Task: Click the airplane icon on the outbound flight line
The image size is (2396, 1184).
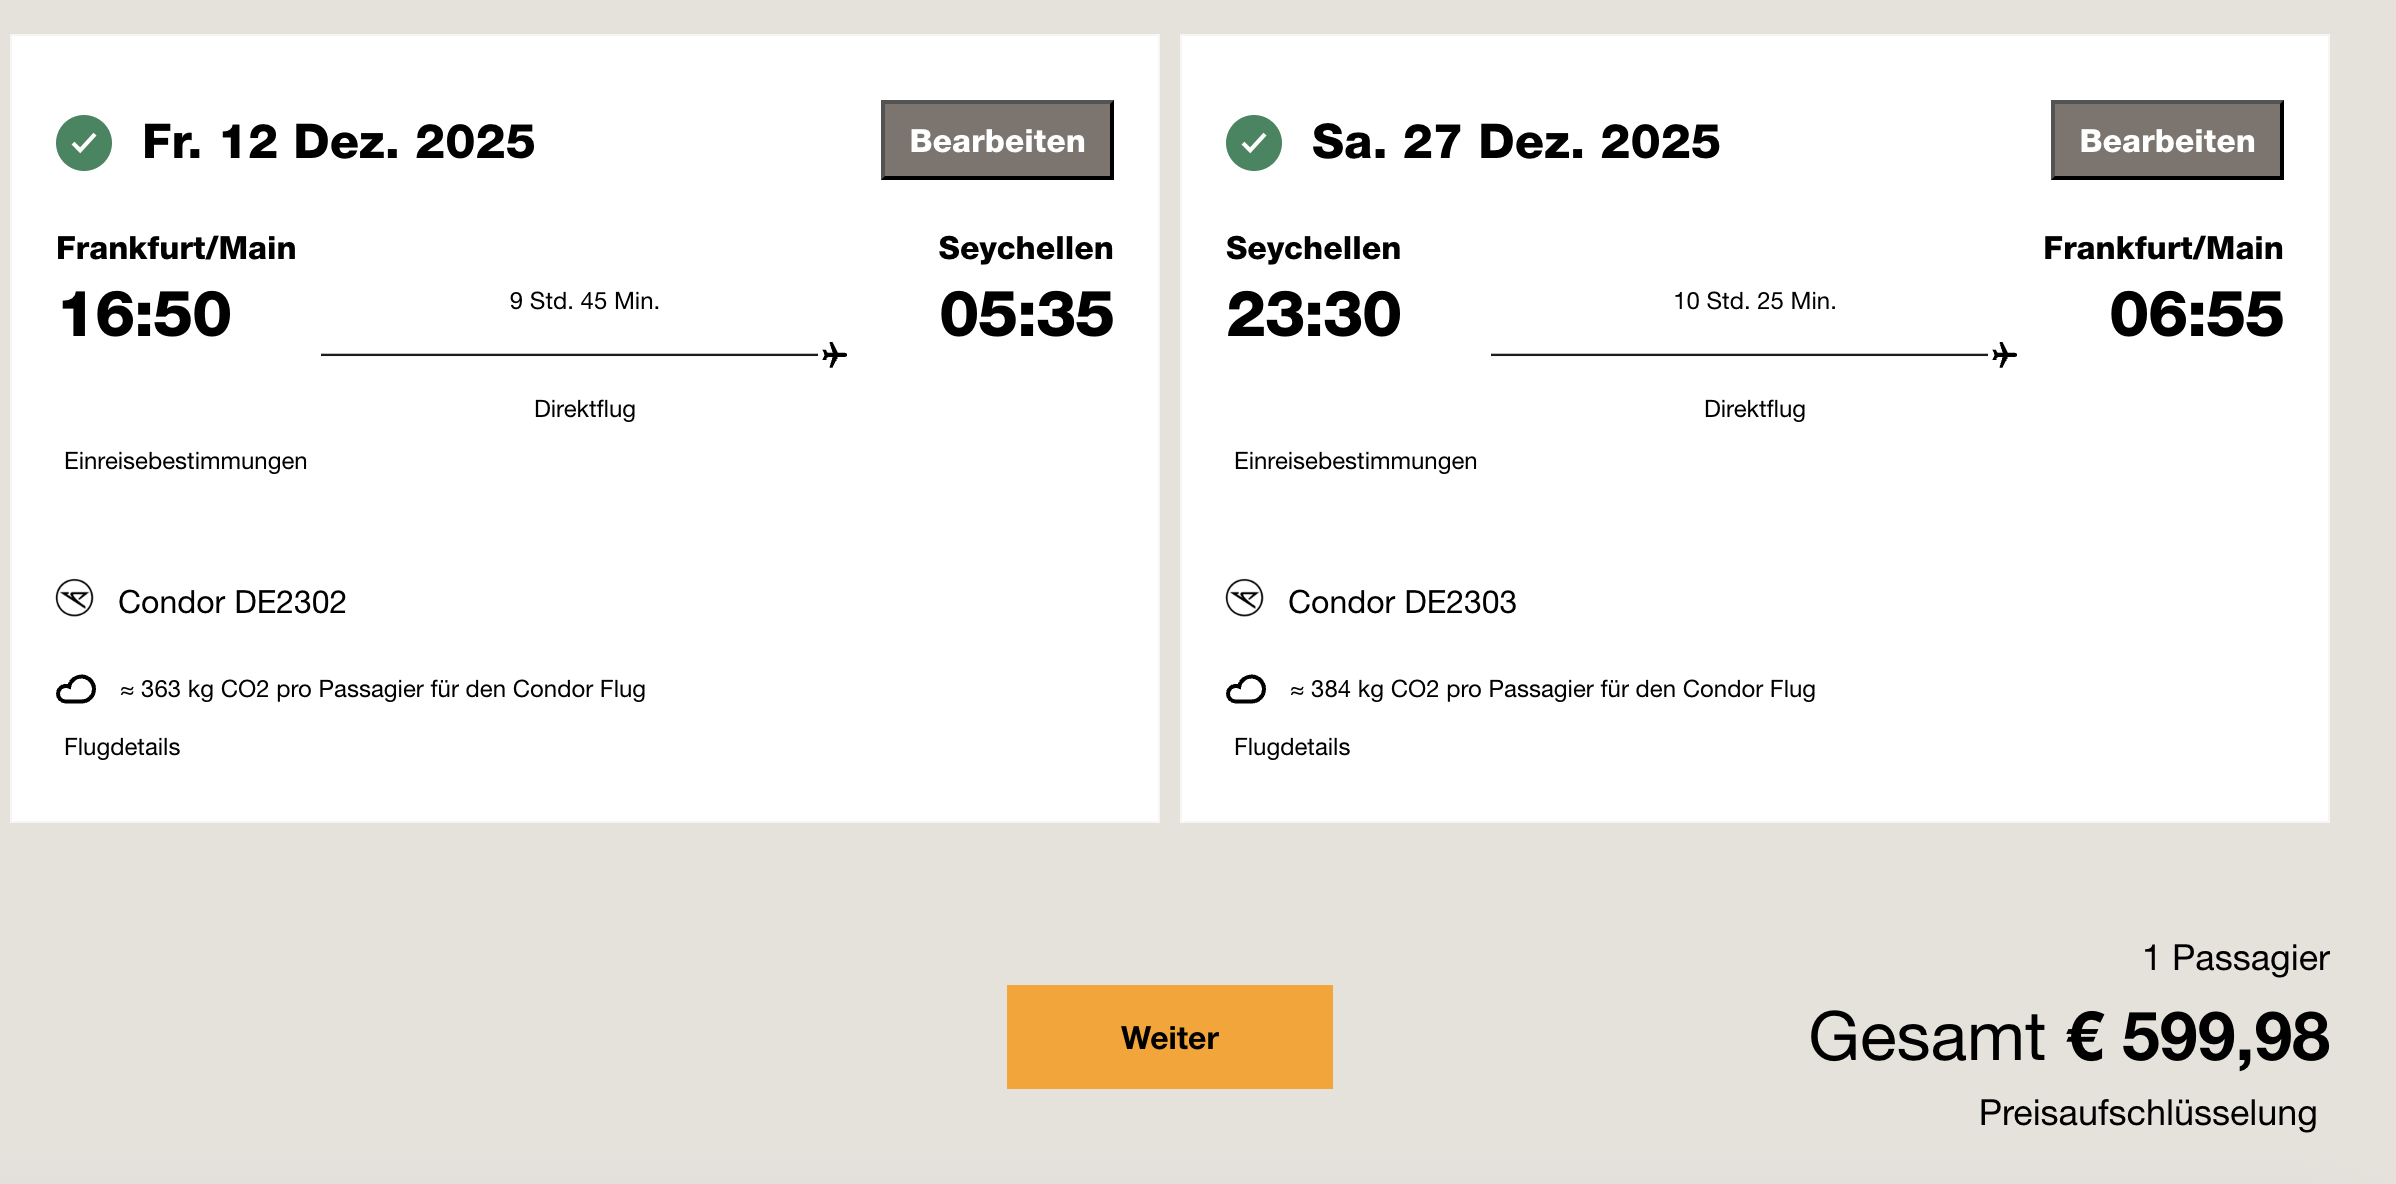Action: (834, 355)
